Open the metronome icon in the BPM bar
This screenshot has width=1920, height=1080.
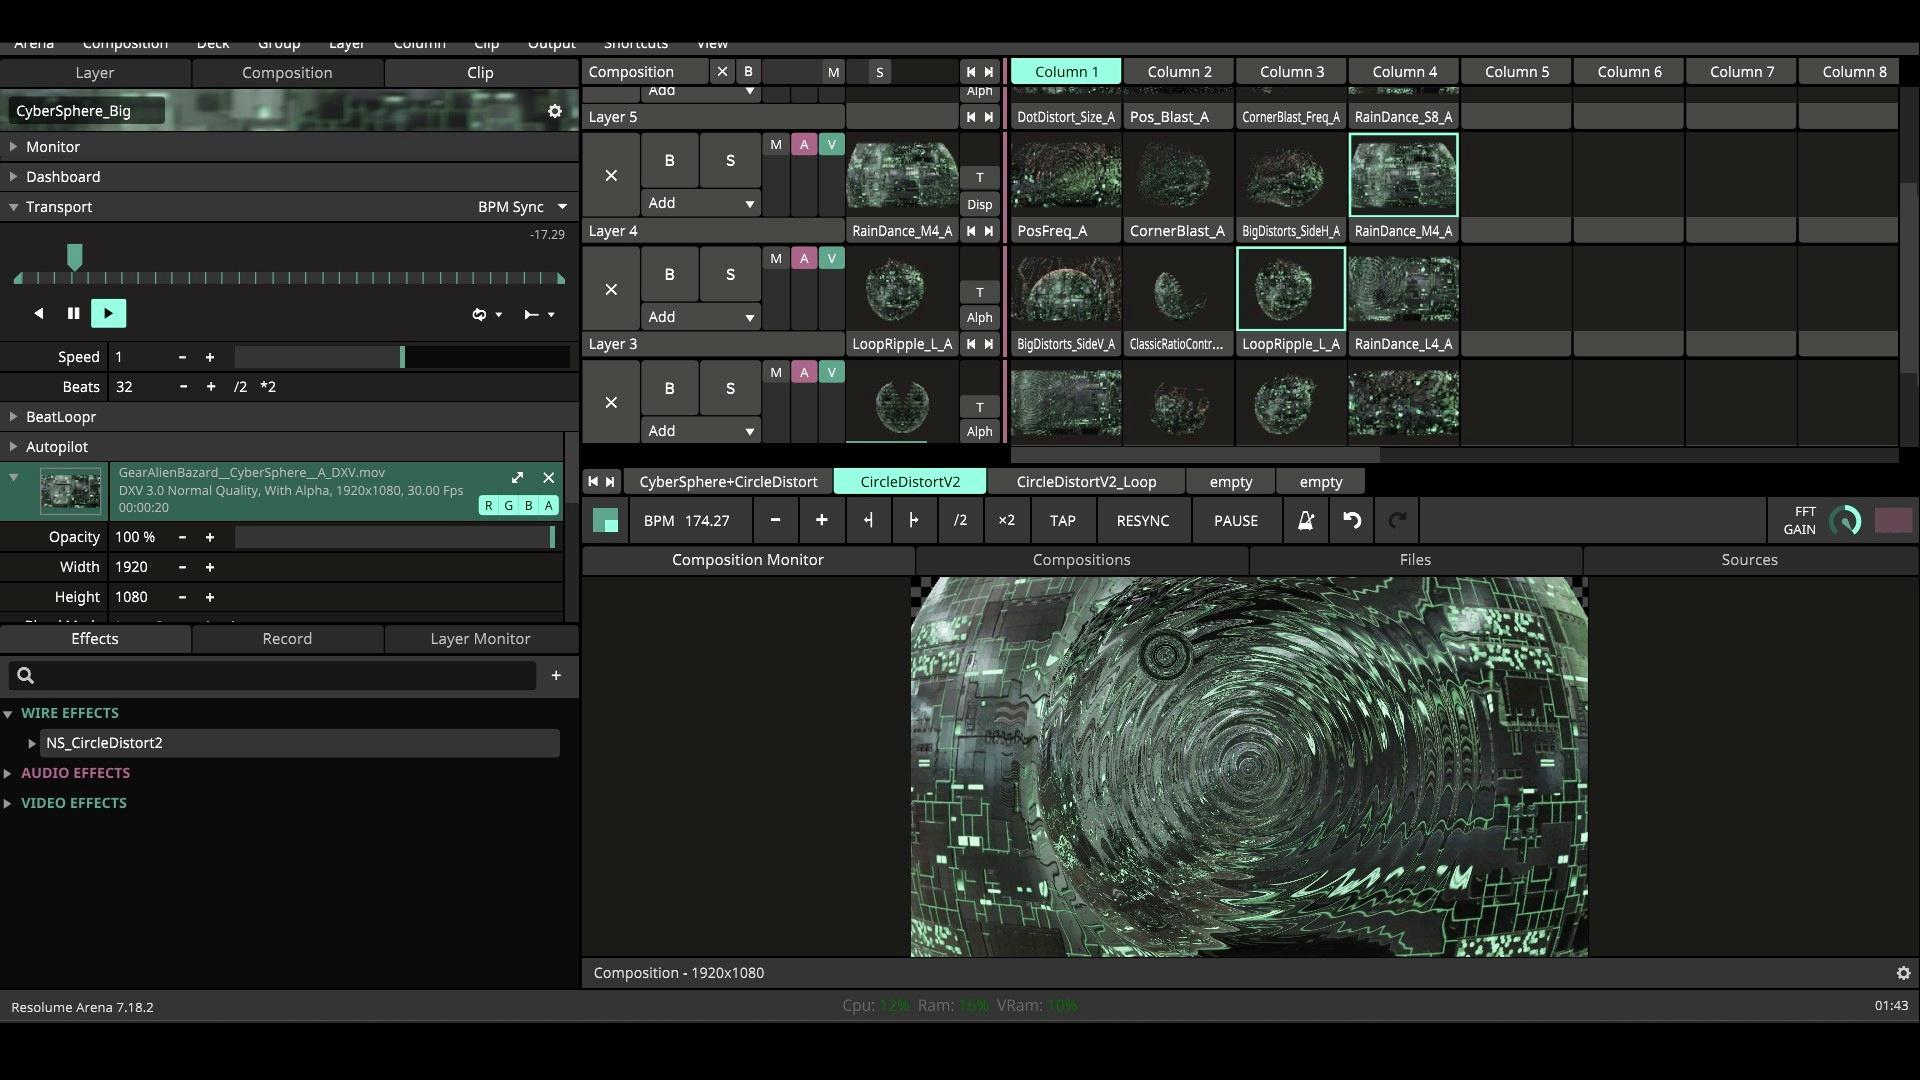click(x=1305, y=521)
